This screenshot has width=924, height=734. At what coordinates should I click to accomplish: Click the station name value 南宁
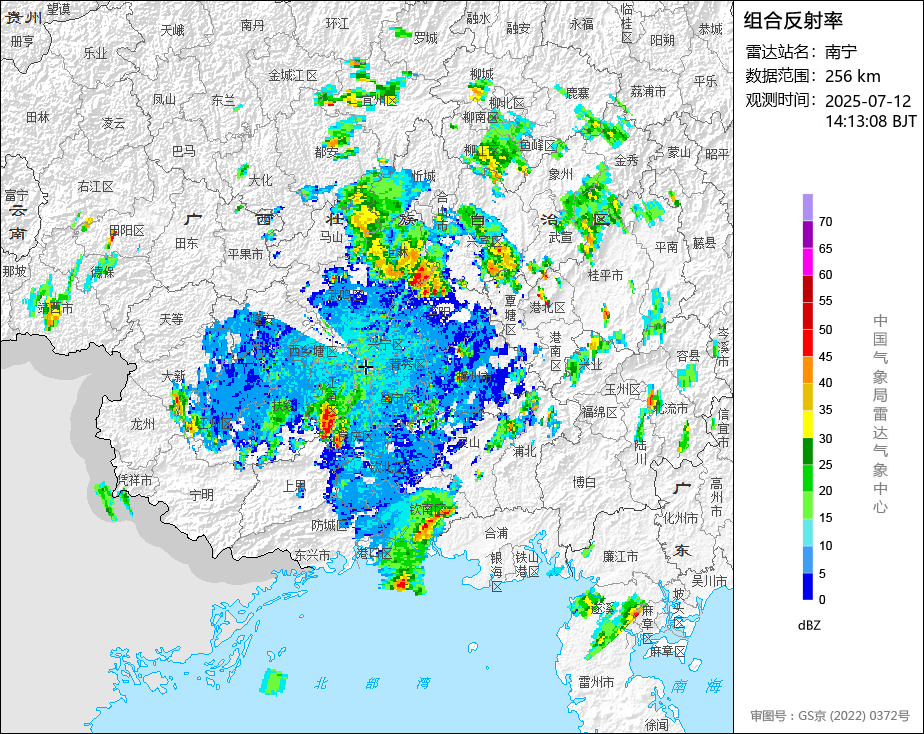point(841,52)
